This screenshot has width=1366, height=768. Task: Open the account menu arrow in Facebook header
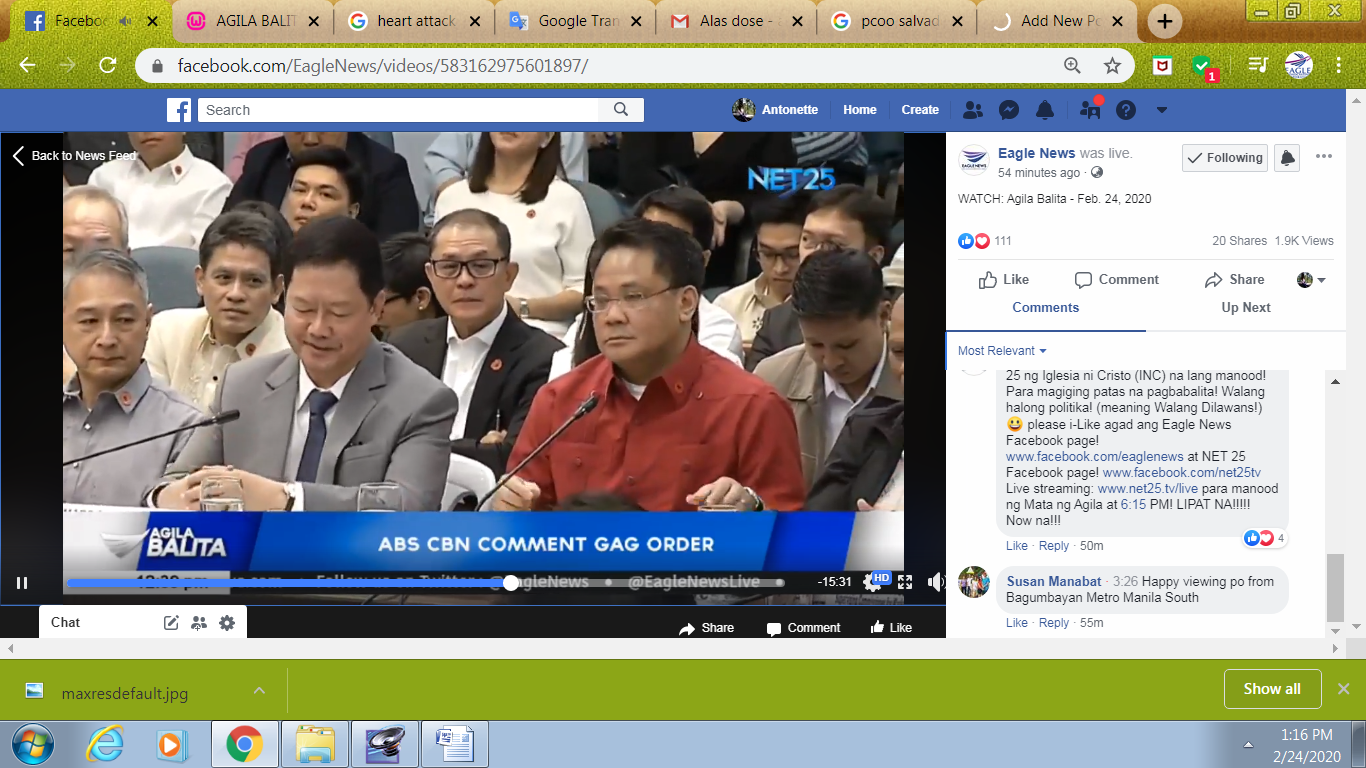tap(1162, 110)
